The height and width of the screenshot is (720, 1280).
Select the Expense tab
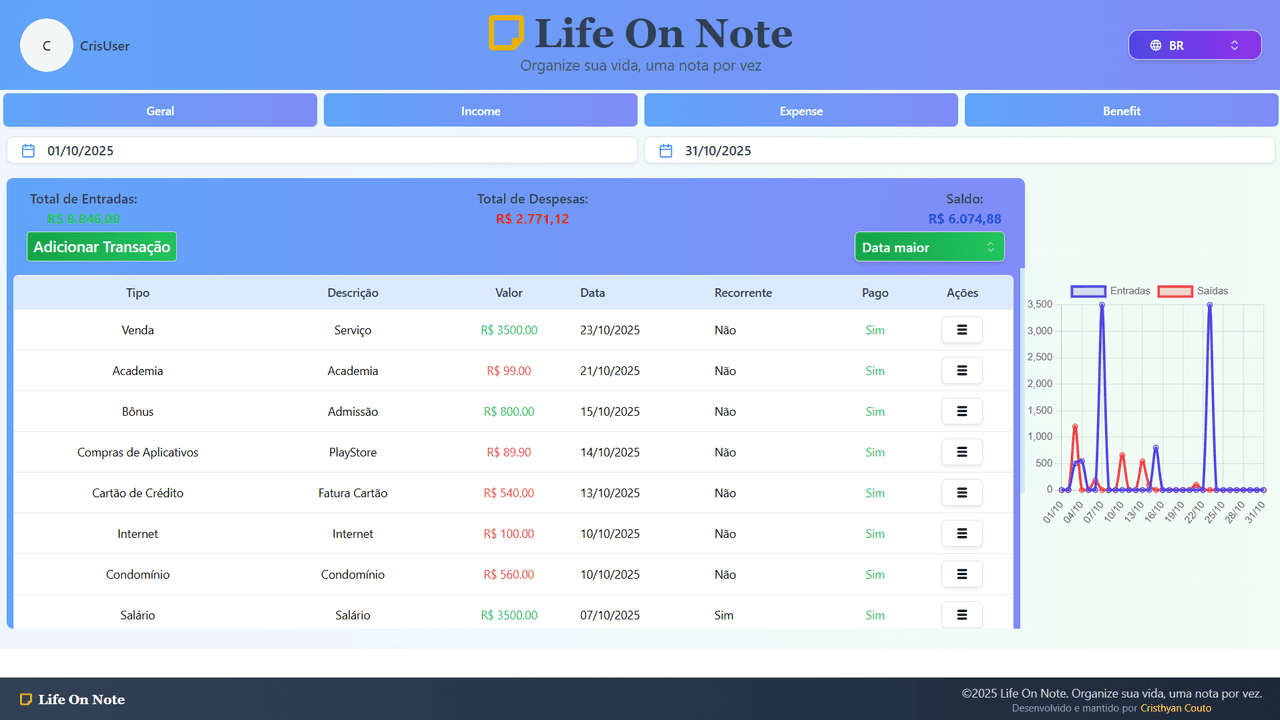click(x=801, y=111)
